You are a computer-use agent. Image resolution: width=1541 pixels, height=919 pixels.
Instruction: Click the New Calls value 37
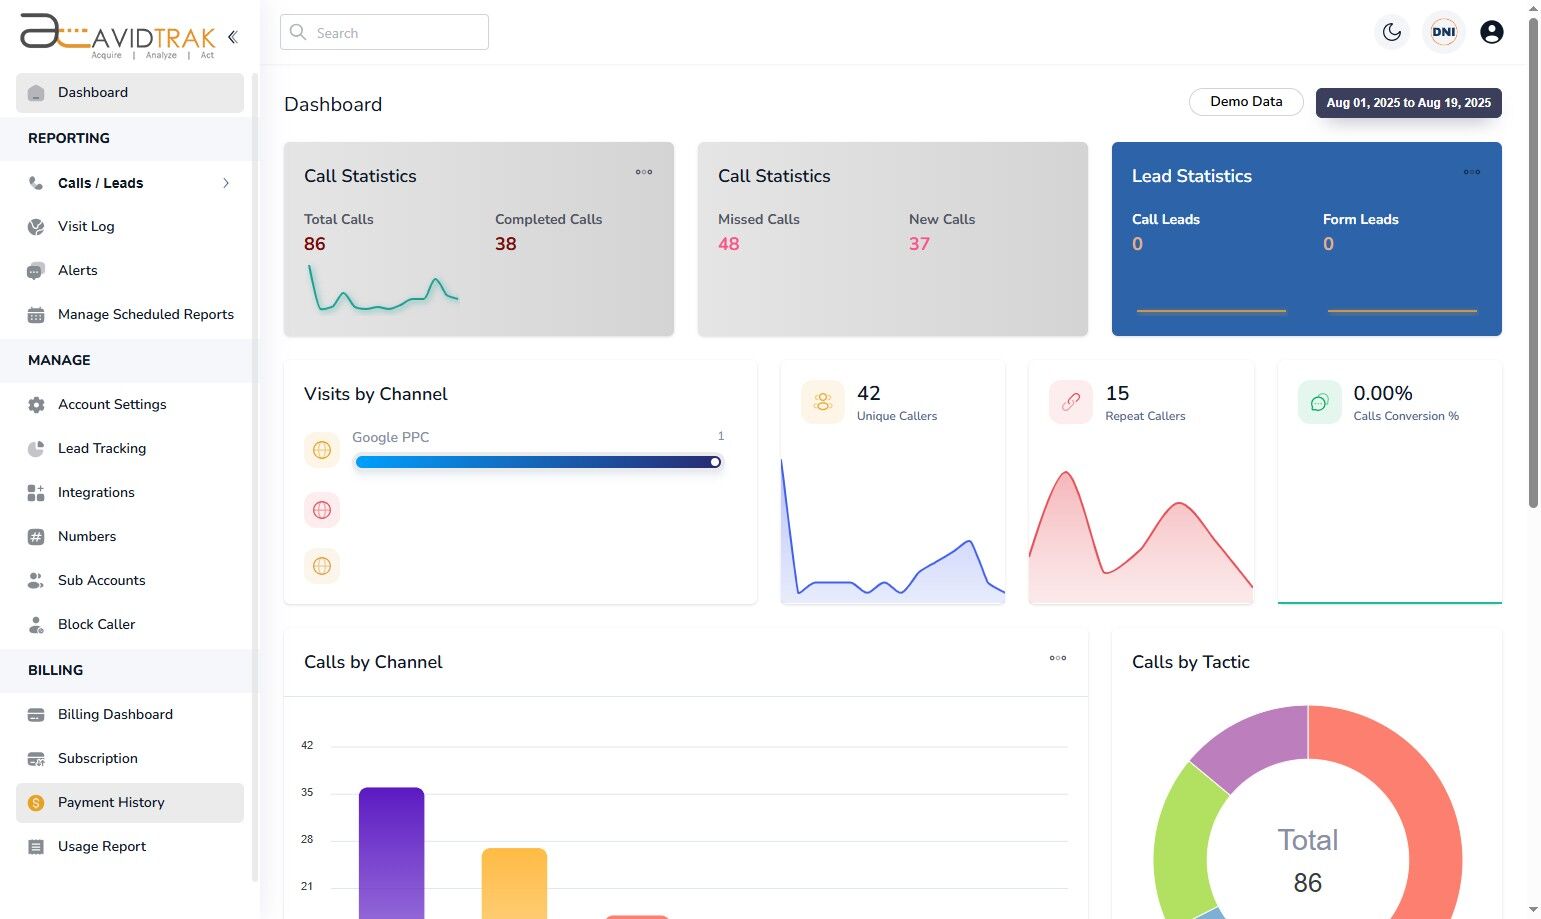click(x=920, y=244)
